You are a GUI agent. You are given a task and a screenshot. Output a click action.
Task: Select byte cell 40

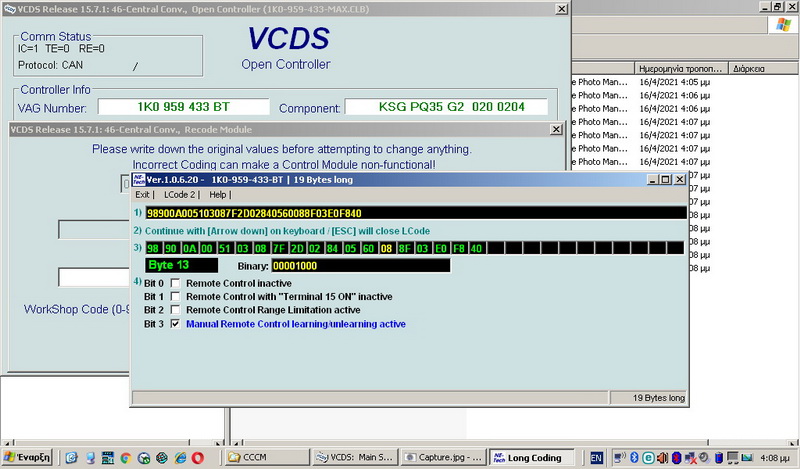(477, 248)
